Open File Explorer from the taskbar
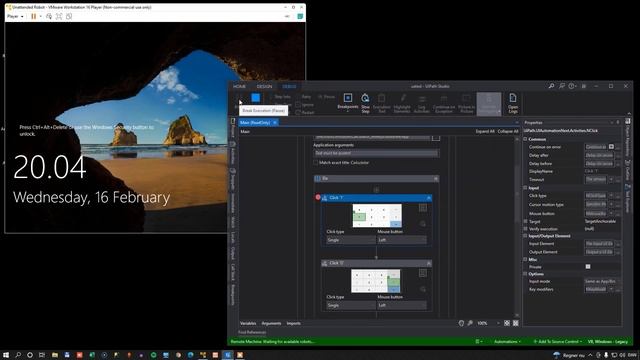Screen dimensions: 640x360 55,355
